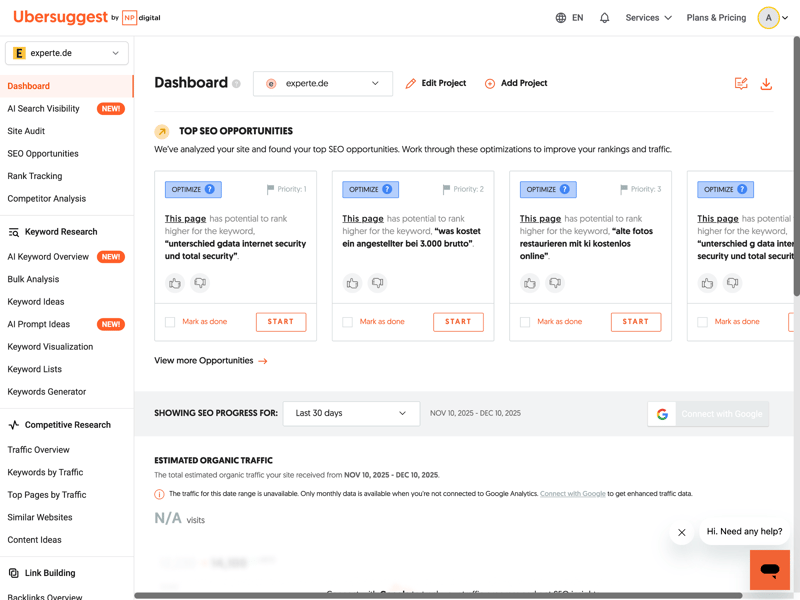Click the download report icon
Viewport: 800px width, 600px height.
click(x=766, y=84)
